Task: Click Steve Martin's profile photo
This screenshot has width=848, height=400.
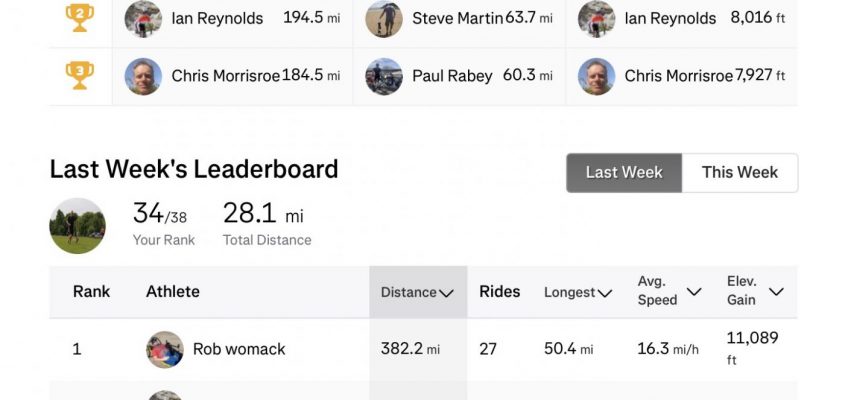Action: click(x=384, y=19)
